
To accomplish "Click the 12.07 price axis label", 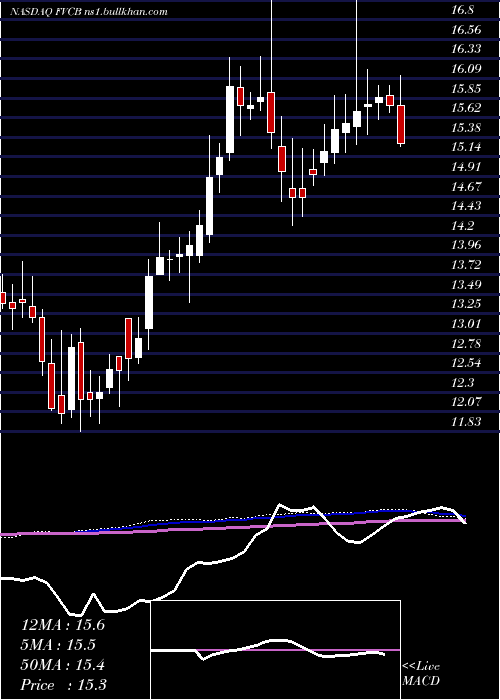I will tap(466, 402).
